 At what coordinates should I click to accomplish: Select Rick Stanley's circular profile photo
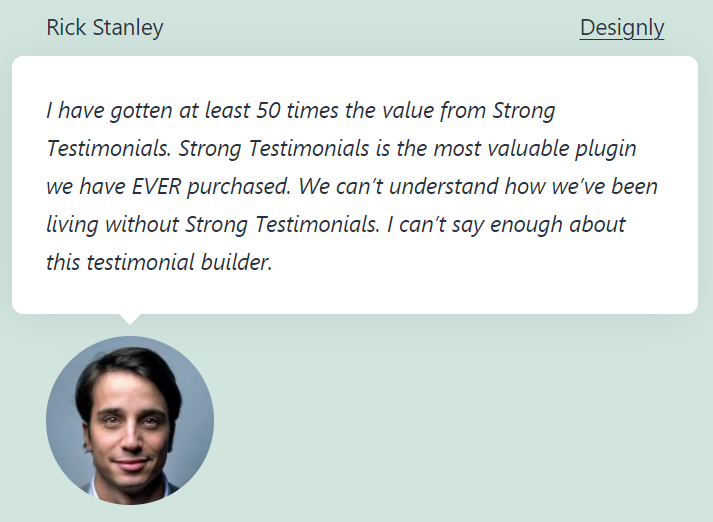coord(130,420)
